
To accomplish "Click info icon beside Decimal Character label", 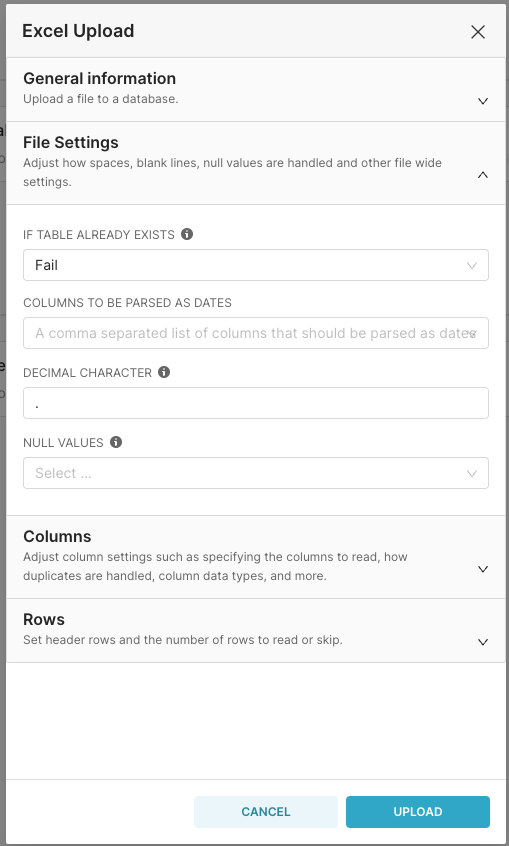I will 164,372.
